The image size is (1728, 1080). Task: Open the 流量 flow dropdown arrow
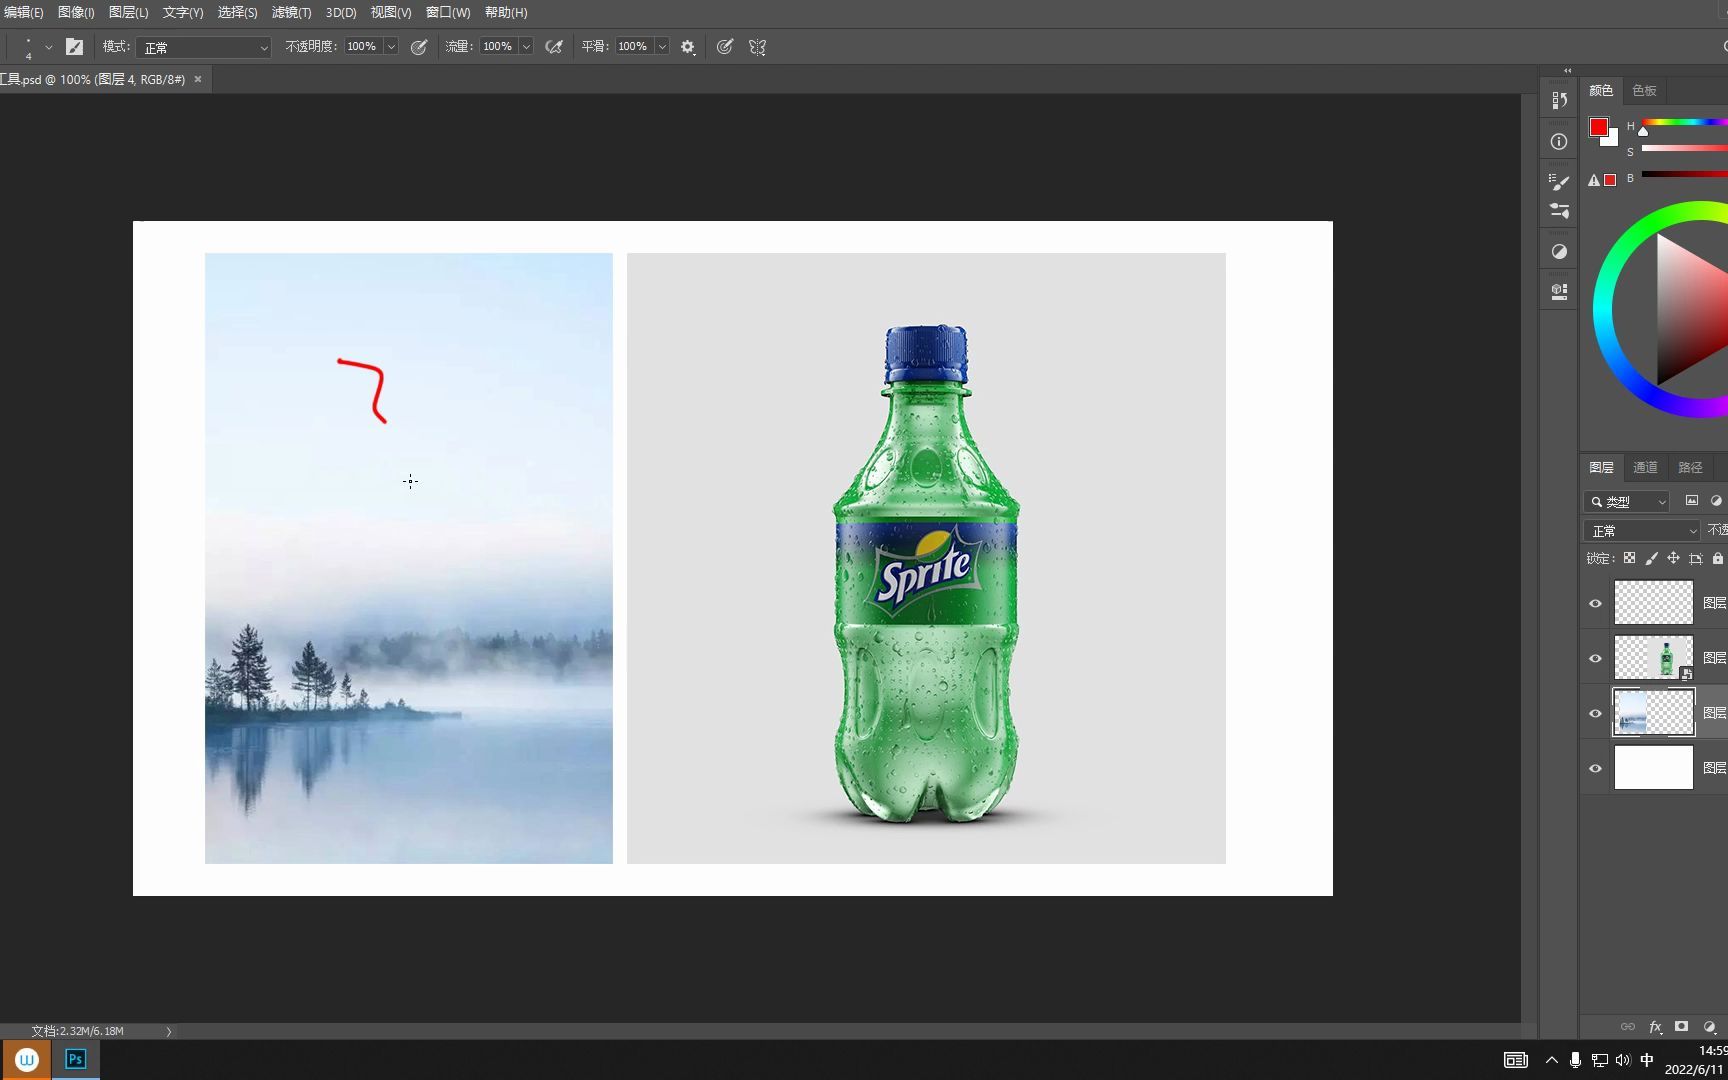[526, 47]
